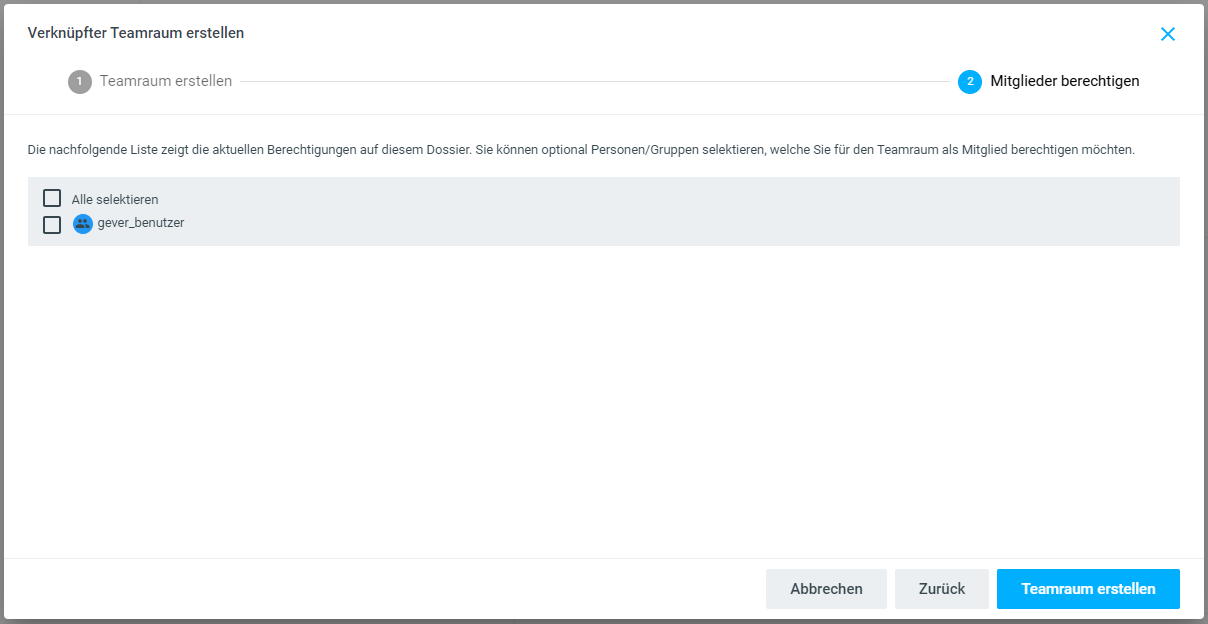Click the 'Verknüpfter Teamraum erstellen' dialog title
Screen dimensions: 1208x624
[x=136, y=33]
